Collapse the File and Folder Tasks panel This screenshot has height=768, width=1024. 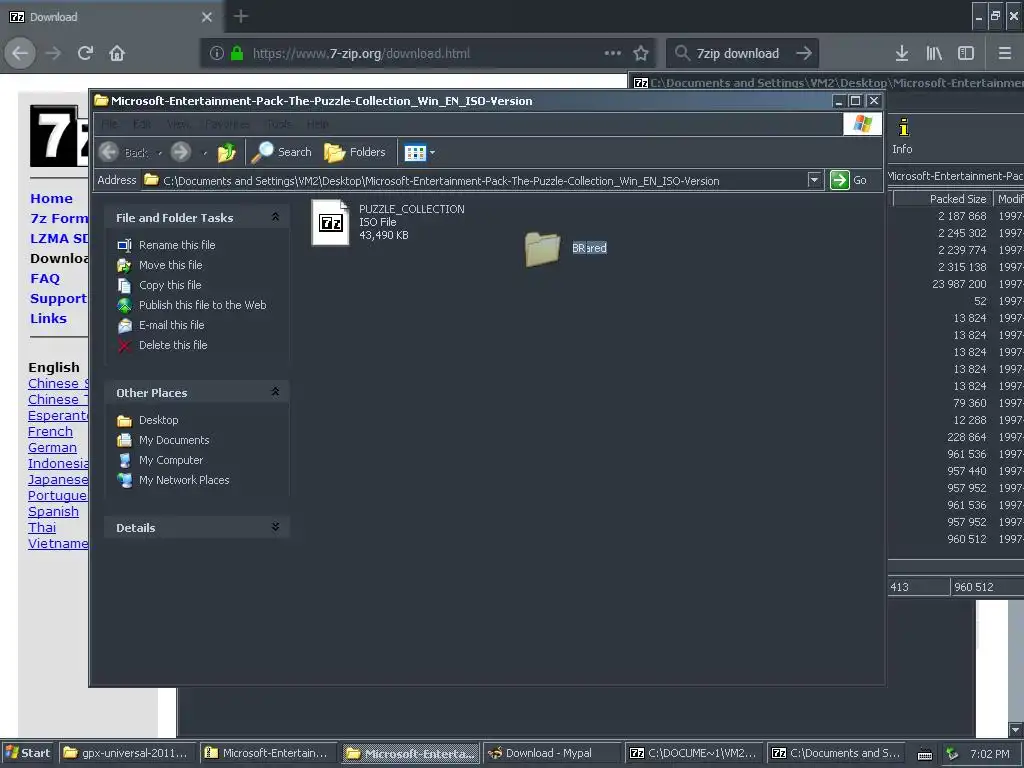click(275, 217)
